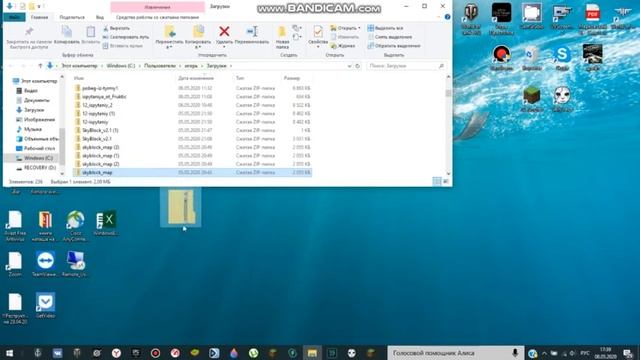Screen dimensions: 640x360
Task: Select the file 12_ispytaniy_2
Action: [x=97, y=105]
